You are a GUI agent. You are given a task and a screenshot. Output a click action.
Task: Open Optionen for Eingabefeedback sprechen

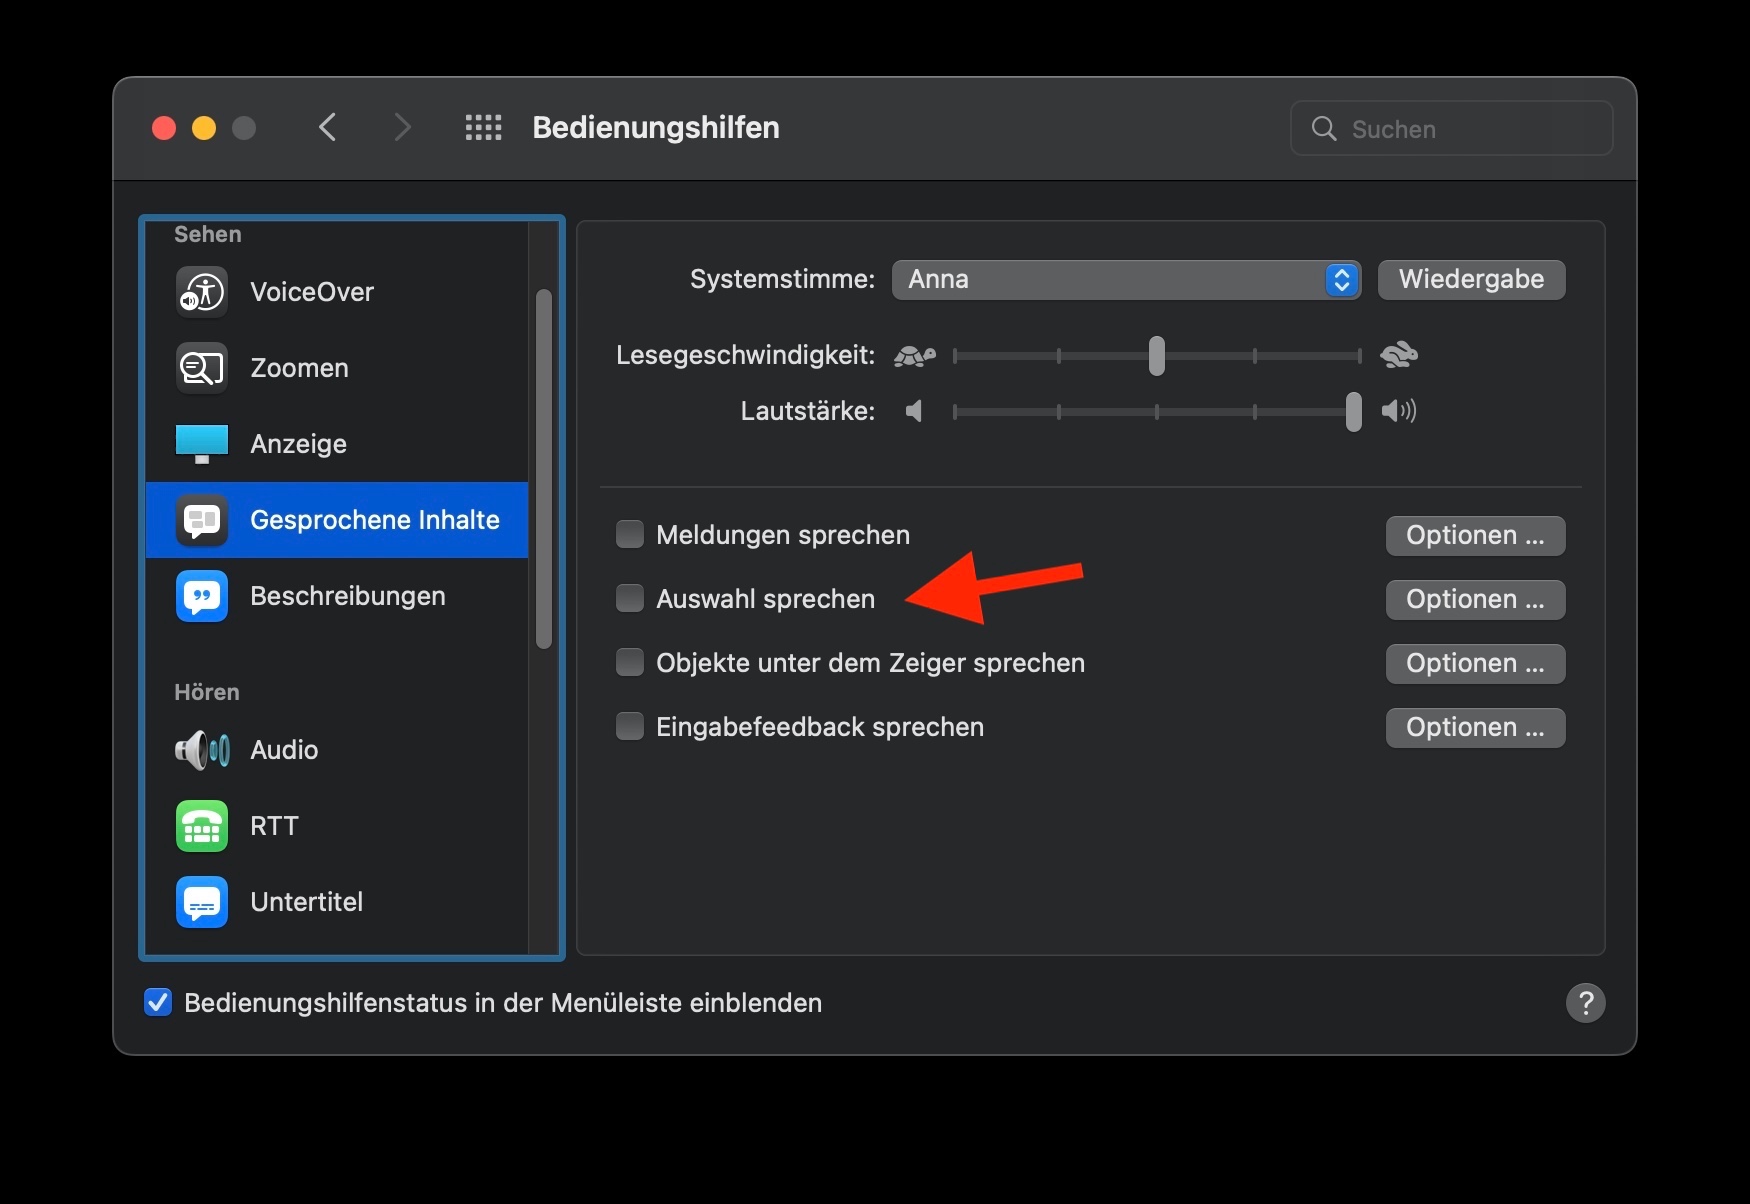click(x=1475, y=727)
